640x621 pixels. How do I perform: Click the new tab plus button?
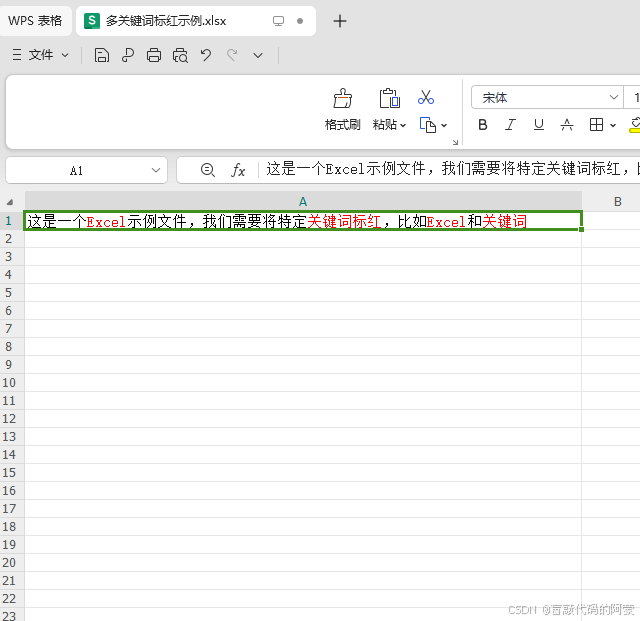click(340, 21)
